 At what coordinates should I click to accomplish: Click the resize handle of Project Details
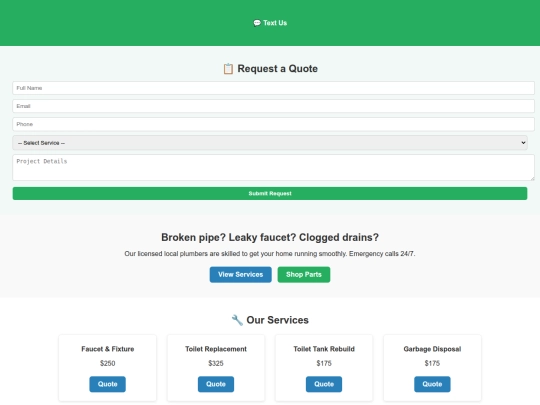[532, 178]
